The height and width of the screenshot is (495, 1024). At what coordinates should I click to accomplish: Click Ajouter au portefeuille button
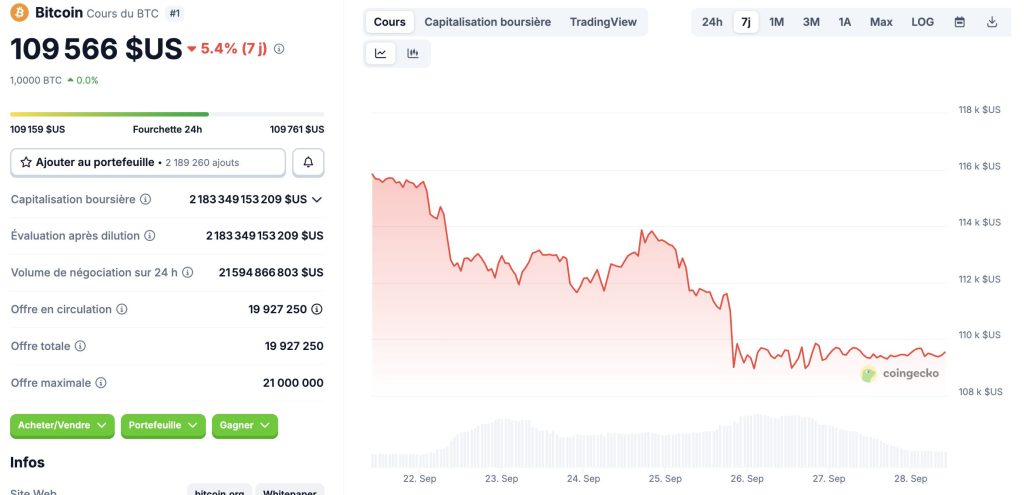(x=147, y=162)
